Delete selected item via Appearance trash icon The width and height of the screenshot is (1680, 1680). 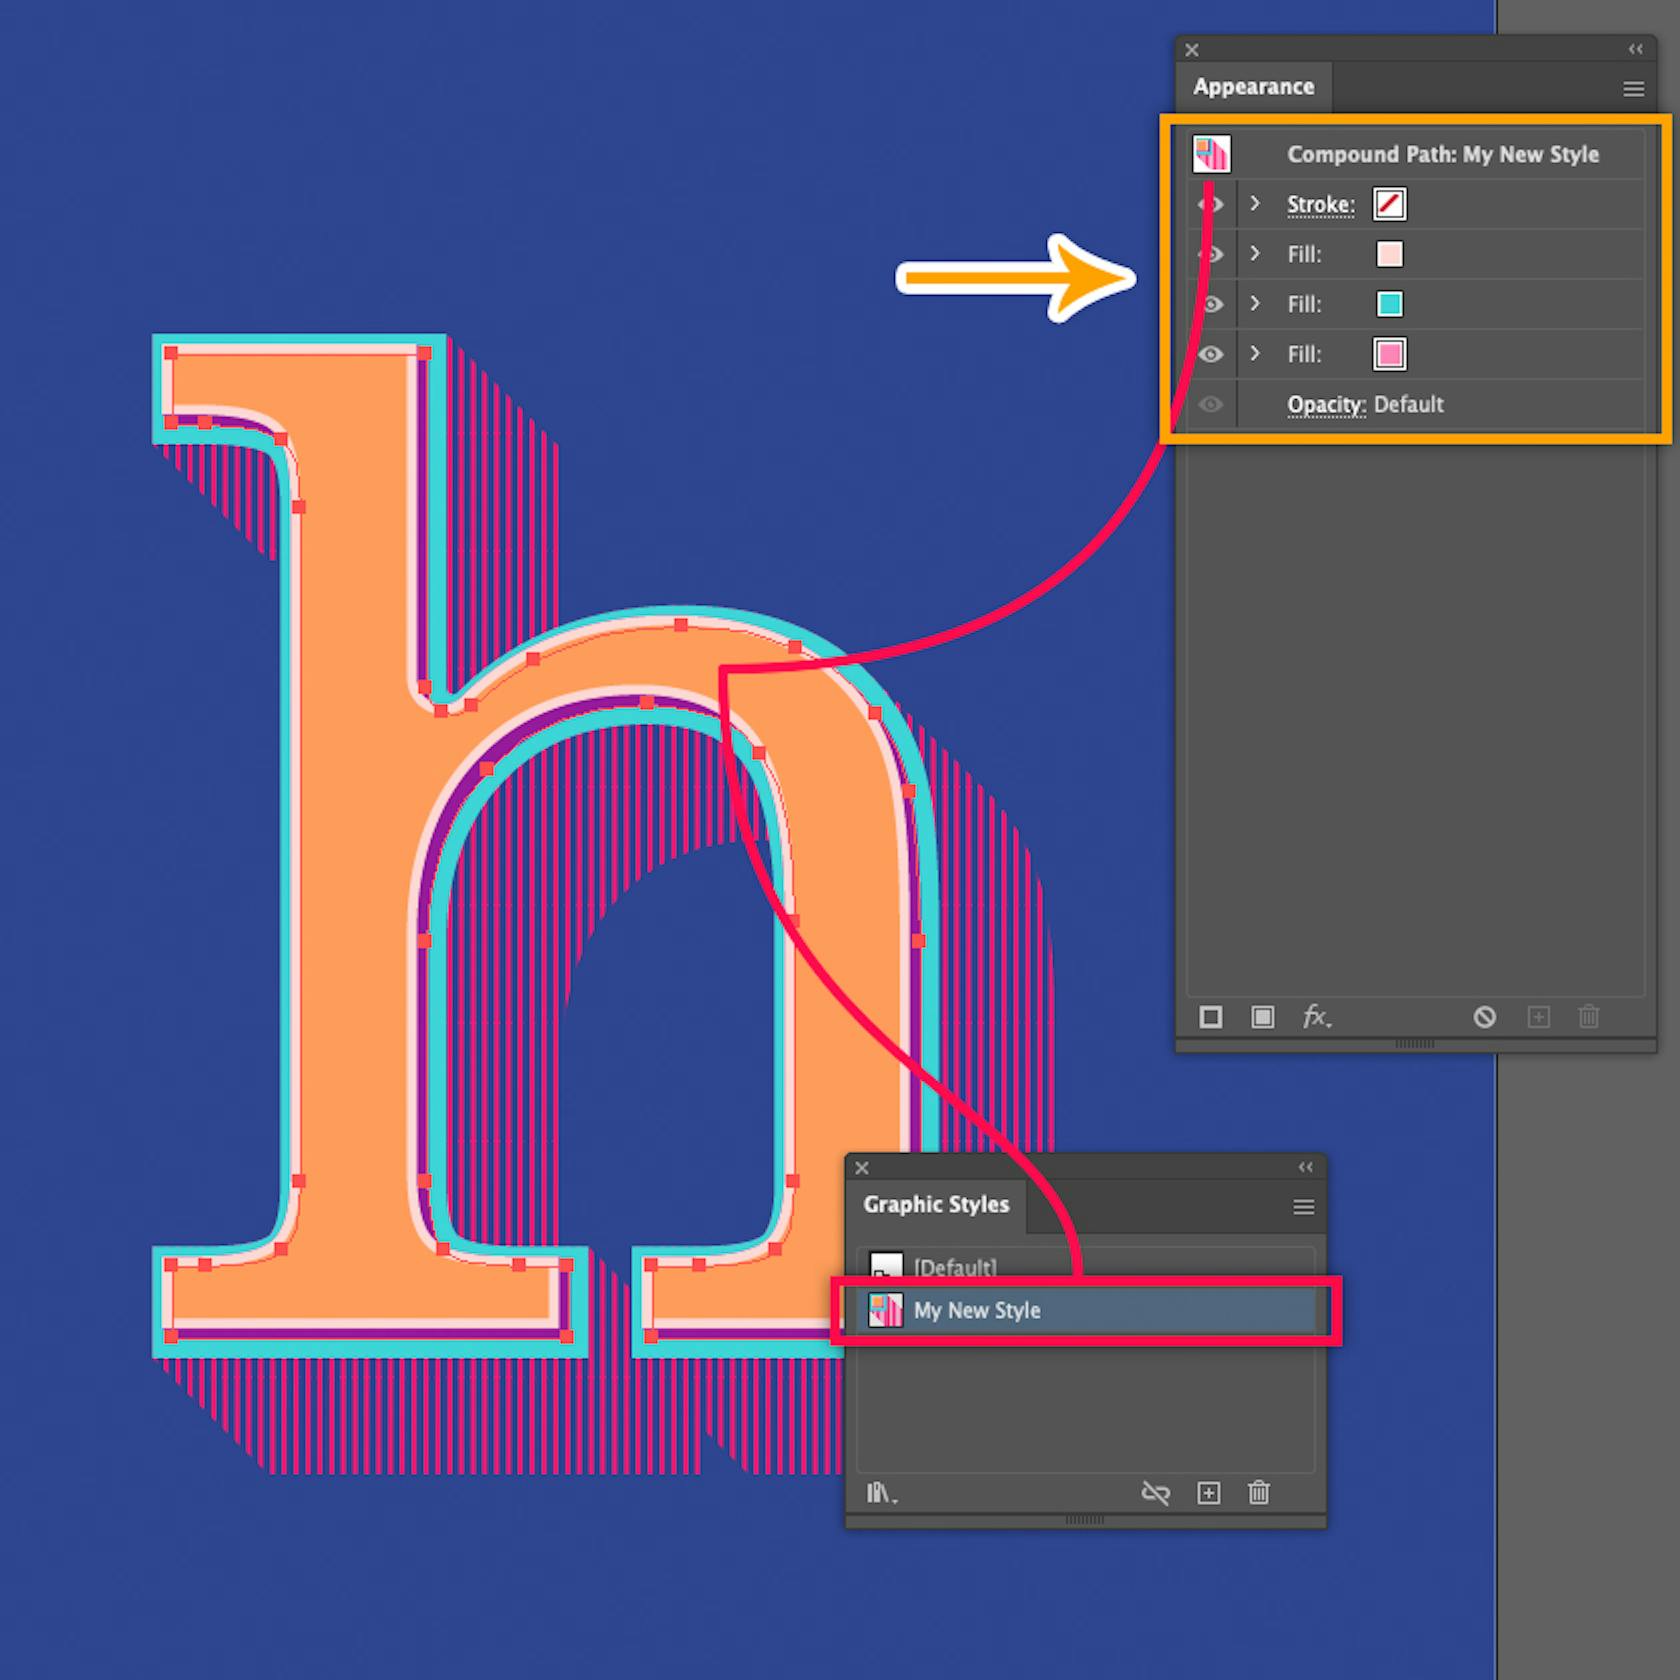(x=1590, y=1017)
